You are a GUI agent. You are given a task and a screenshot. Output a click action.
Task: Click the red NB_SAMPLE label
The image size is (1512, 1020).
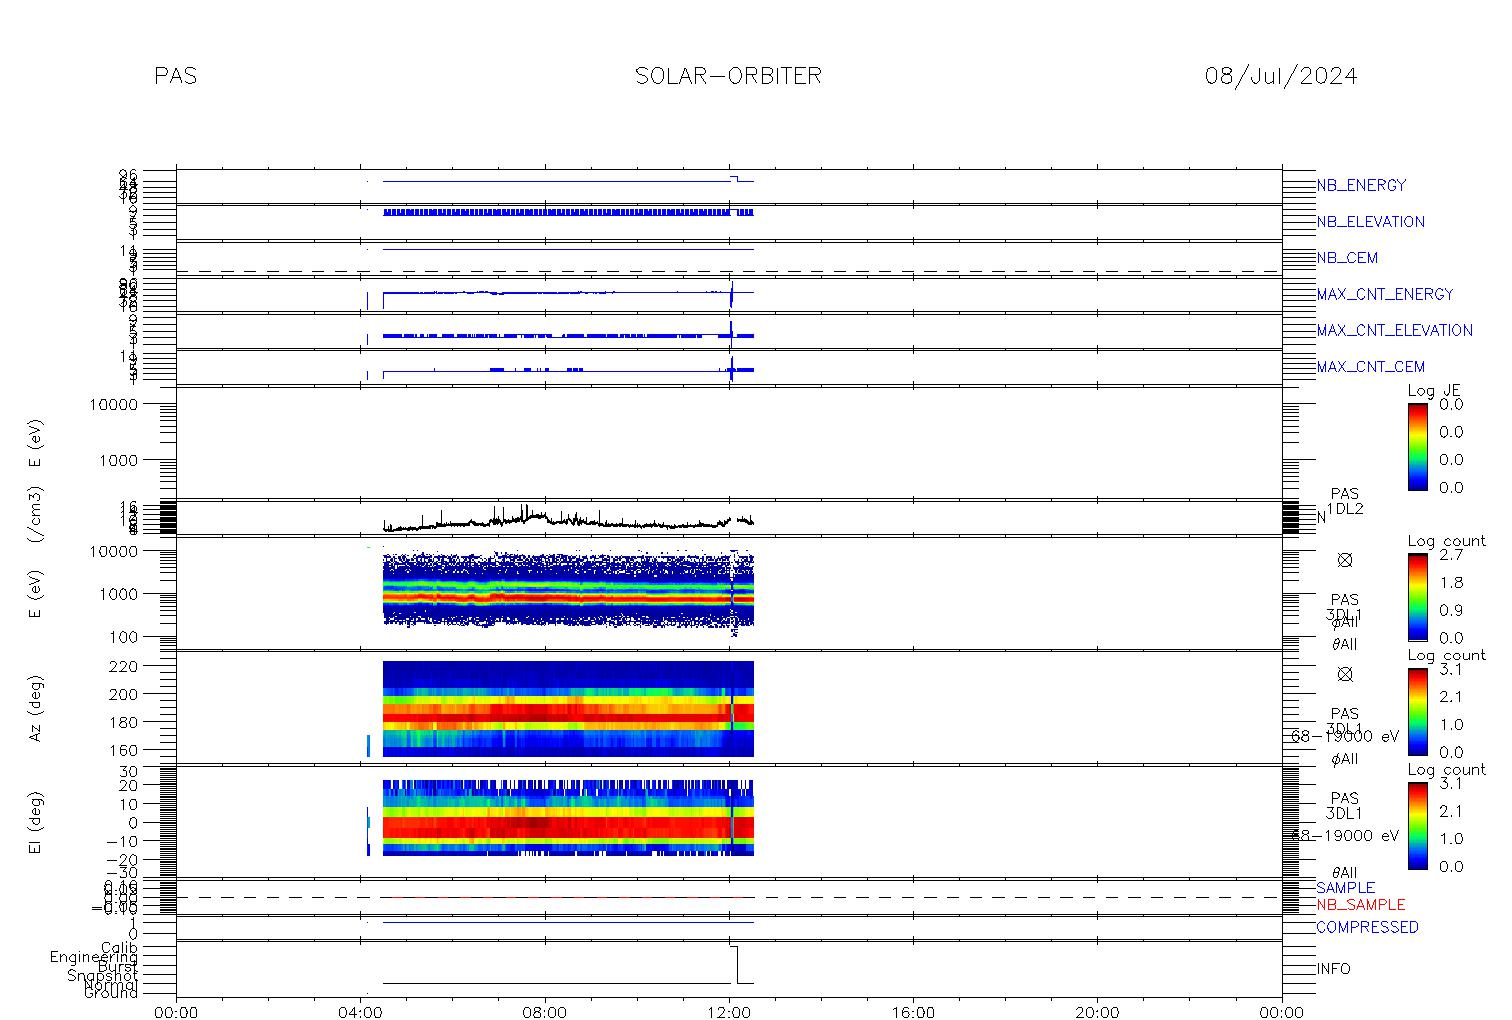tap(1360, 905)
